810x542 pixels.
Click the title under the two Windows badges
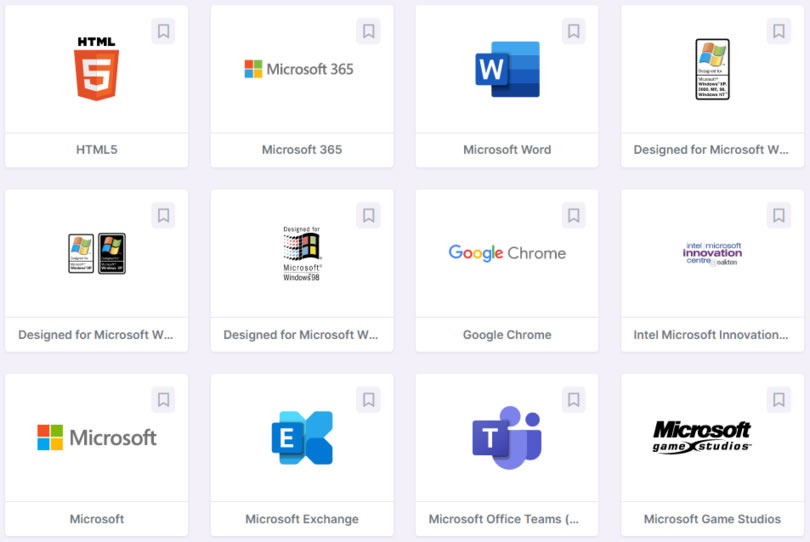(96, 335)
